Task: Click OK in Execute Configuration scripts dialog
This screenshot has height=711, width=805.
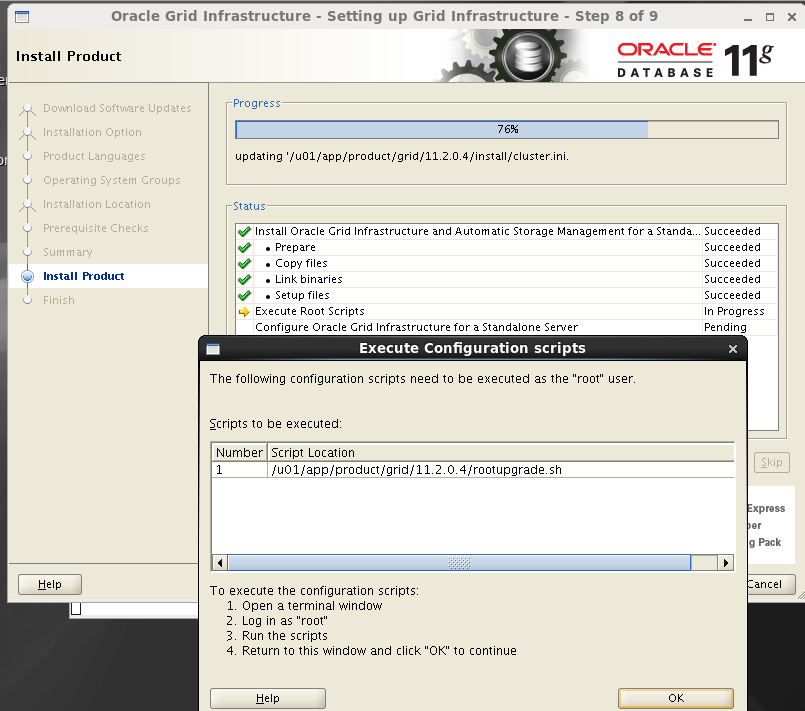Action: pyautogui.click(x=676, y=698)
